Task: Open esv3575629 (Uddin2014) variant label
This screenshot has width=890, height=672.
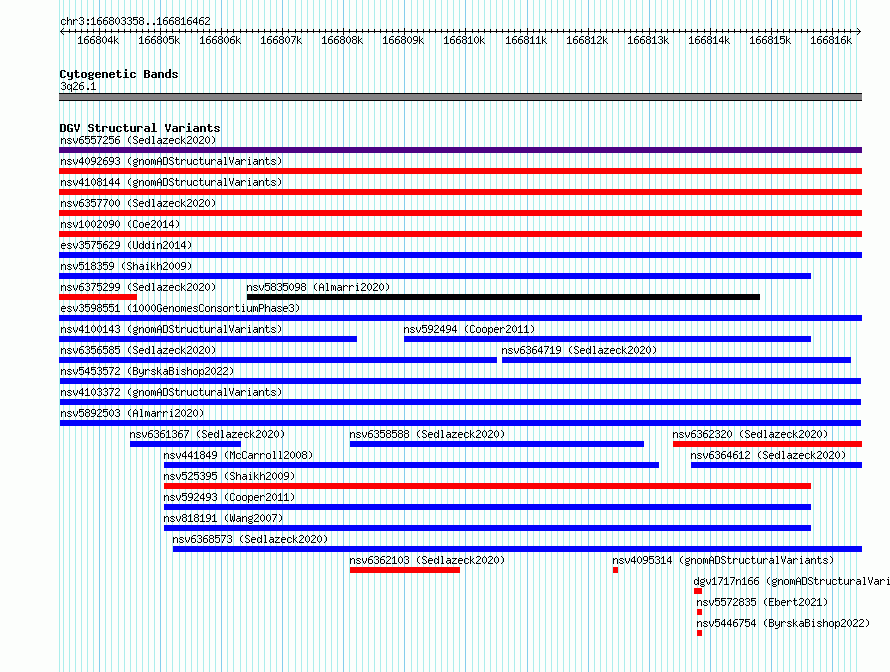Action: (x=126, y=245)
